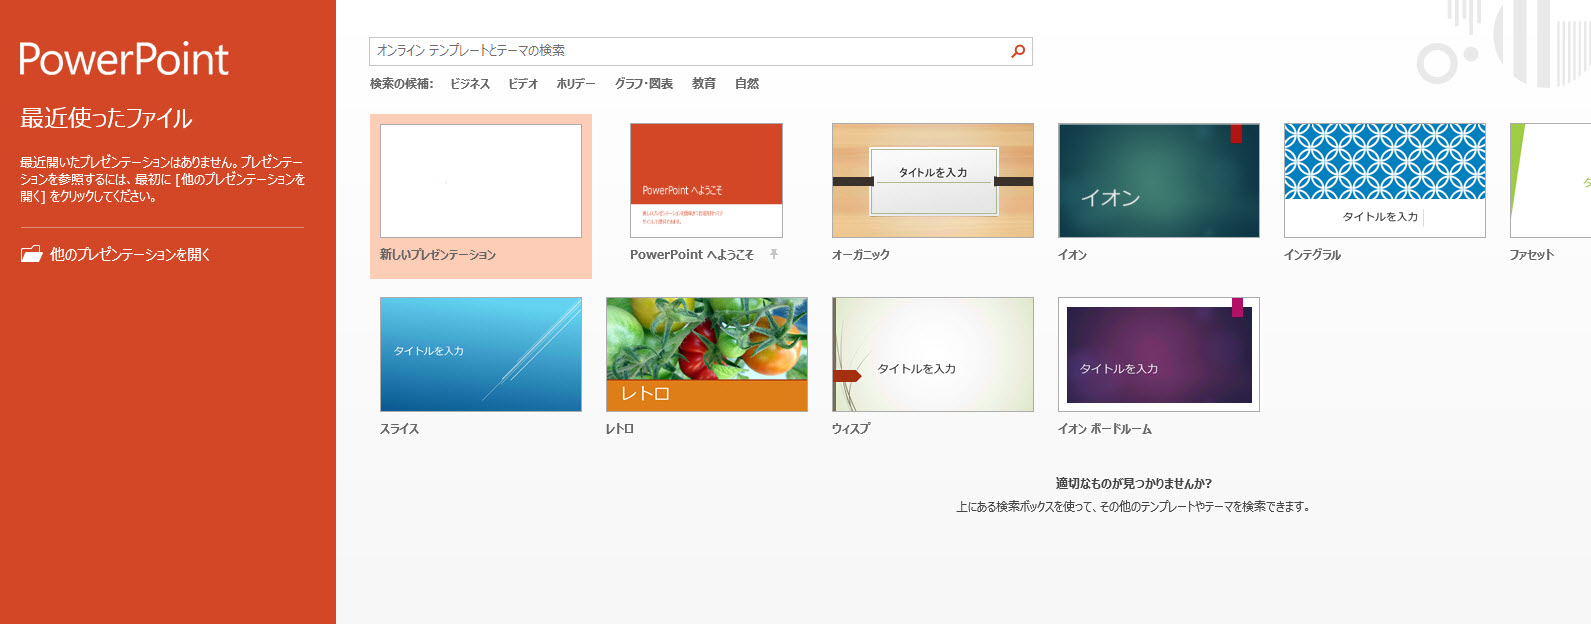Click the レトロ label below thumbnail

[x=620, y=429]
